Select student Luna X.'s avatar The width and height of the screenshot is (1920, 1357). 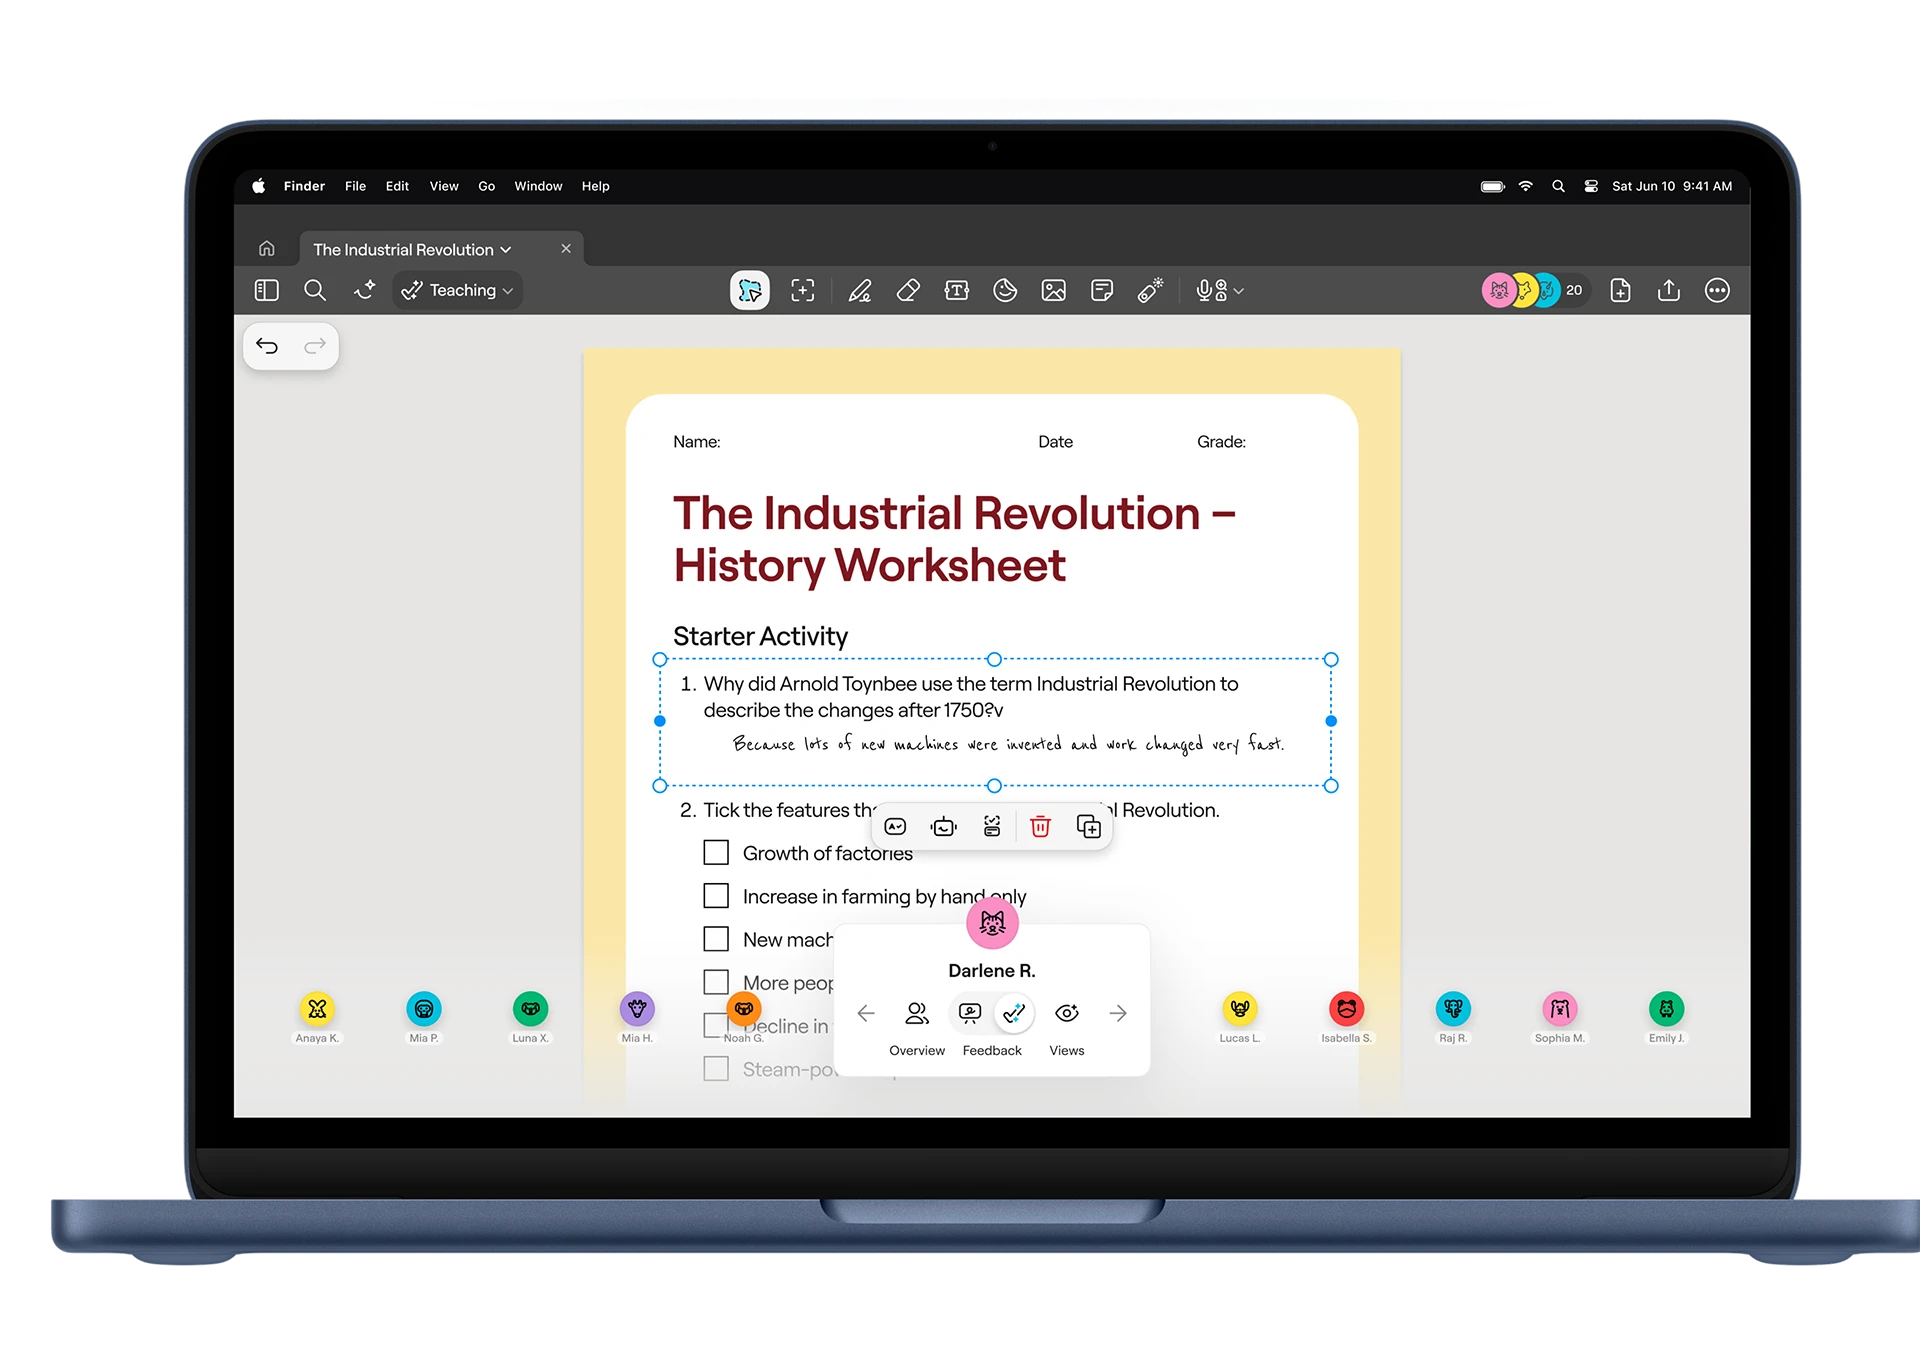530,1009
